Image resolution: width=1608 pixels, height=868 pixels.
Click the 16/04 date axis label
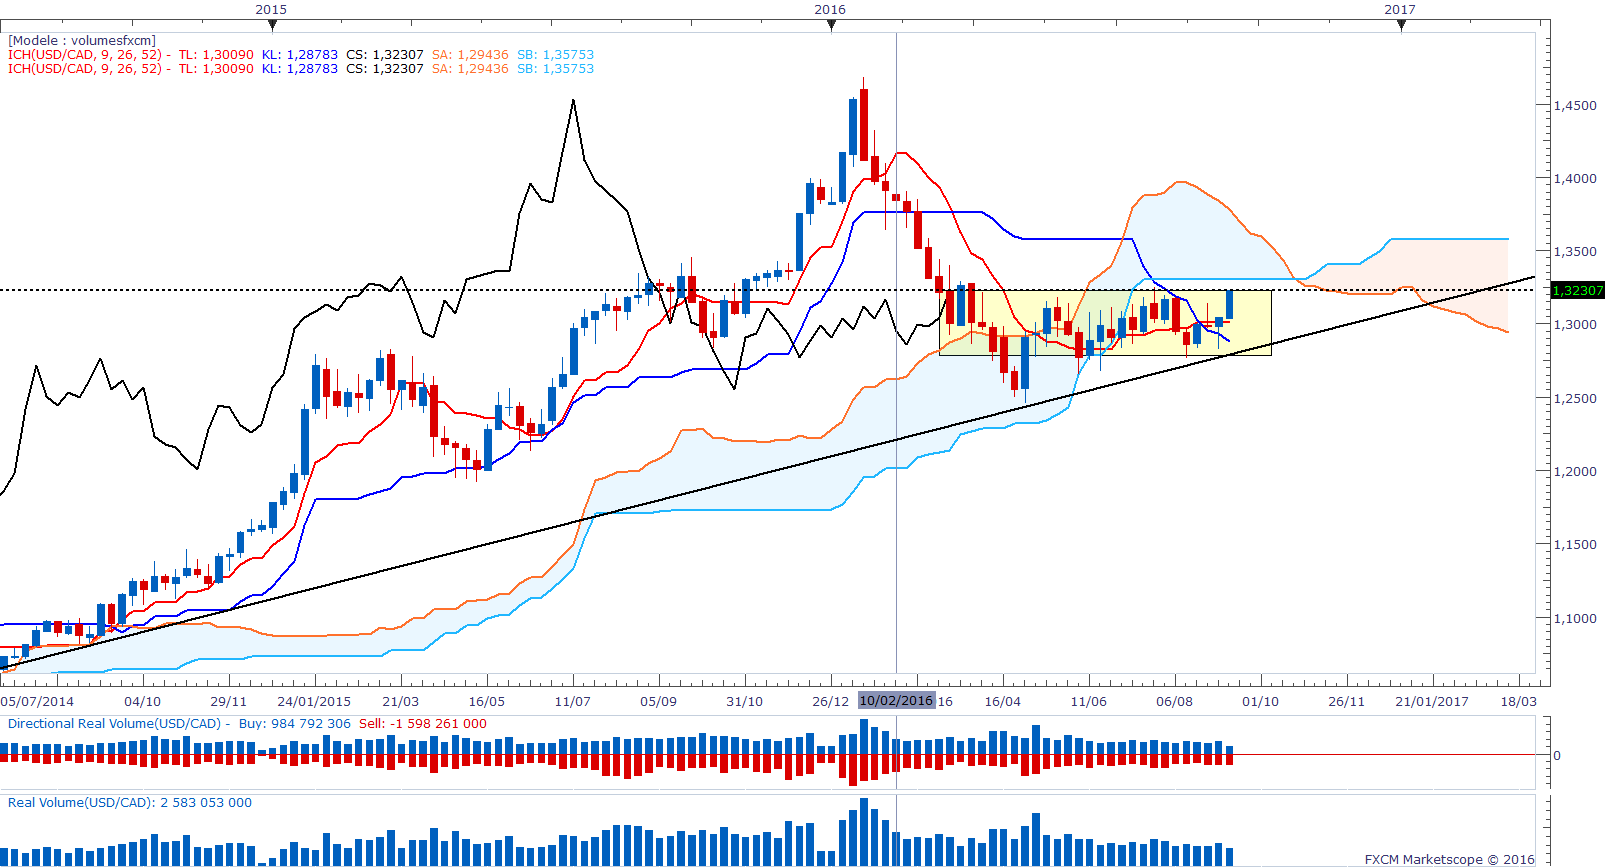coord(1002,702)
